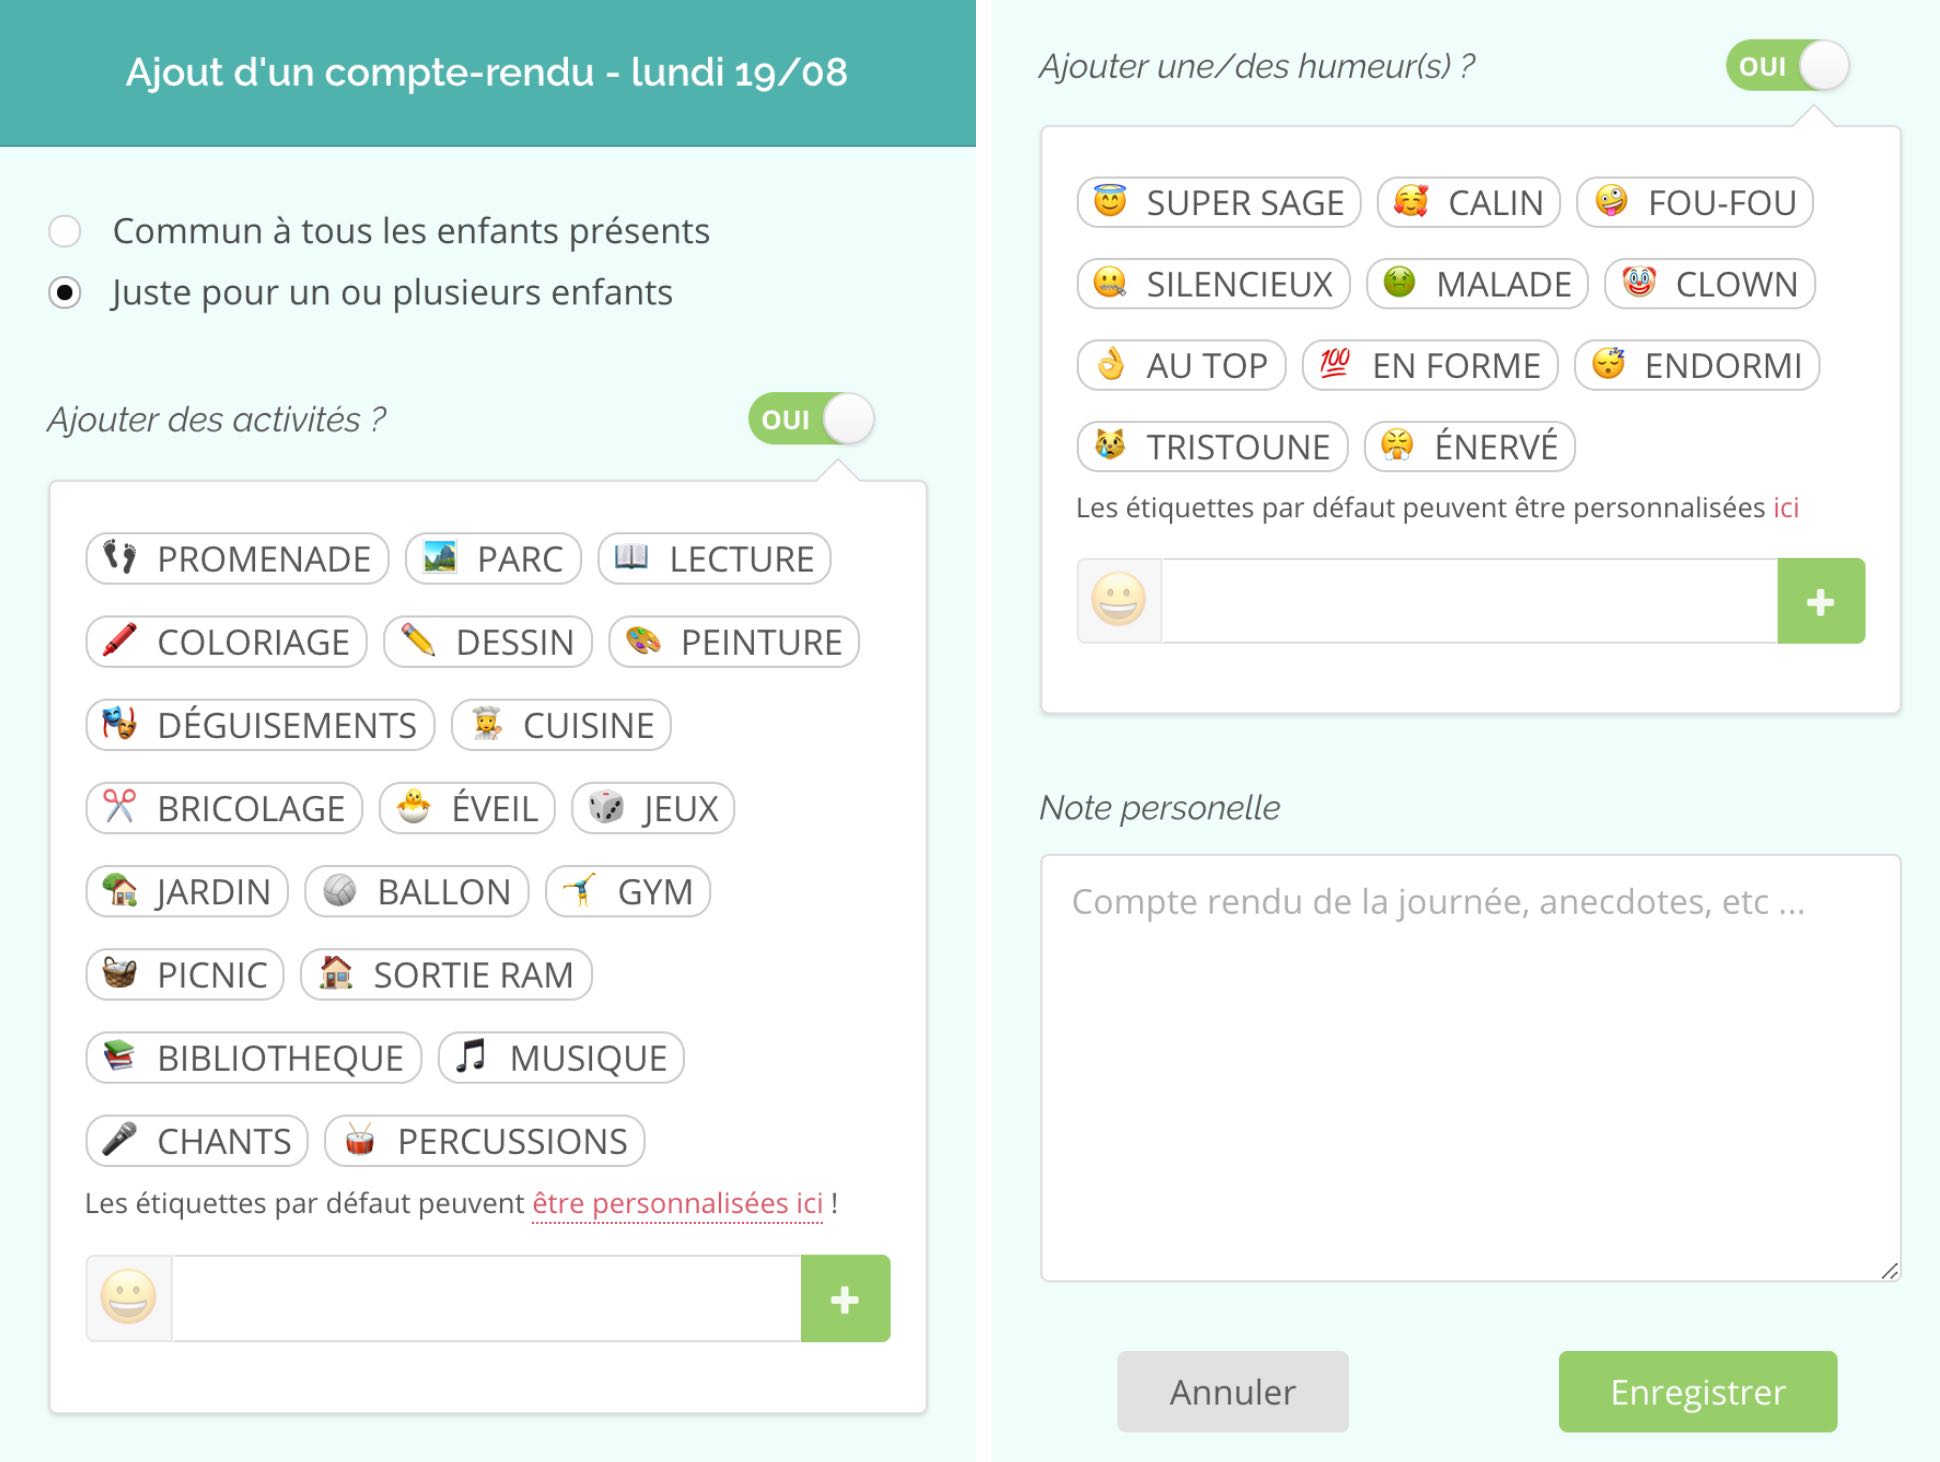The image size is (1940, 1462).
Task: Open emoji picker for custom activity
Action: (x=129, y=1298)
